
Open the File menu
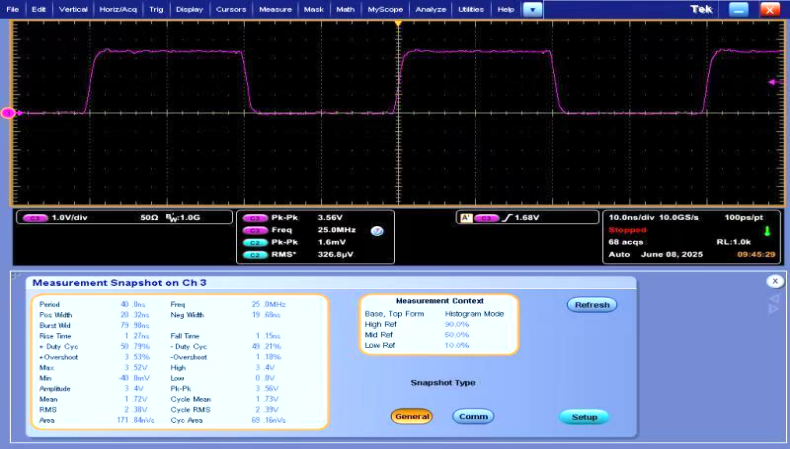pos(12,9)
